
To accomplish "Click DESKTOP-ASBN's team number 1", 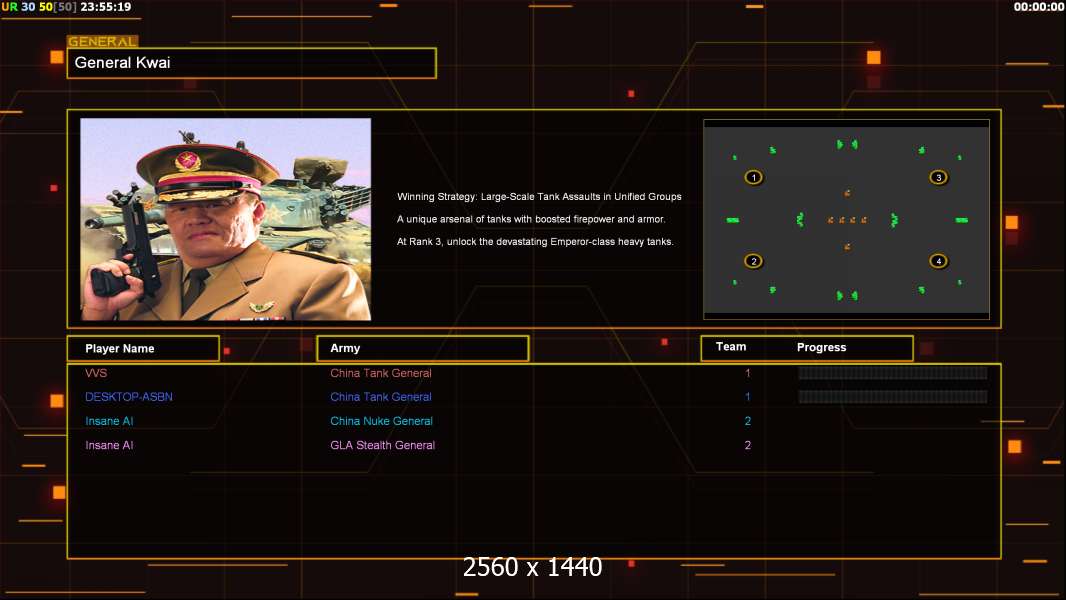I will (x=748, y=397).
